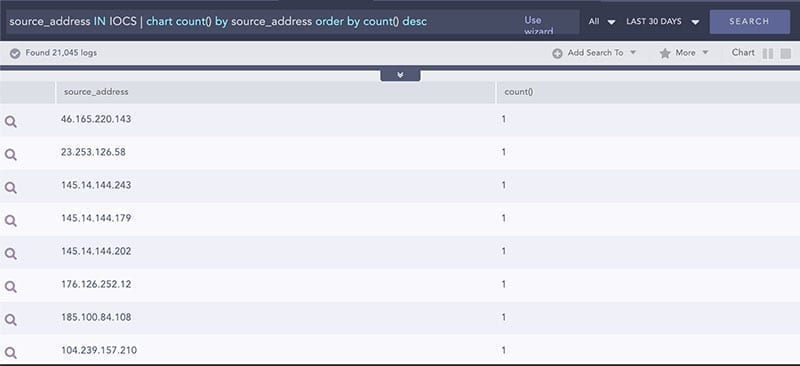Collapse panel with the double-chevron handle
The height and width of the screenshot is (366, 800).
click(401, 75)
